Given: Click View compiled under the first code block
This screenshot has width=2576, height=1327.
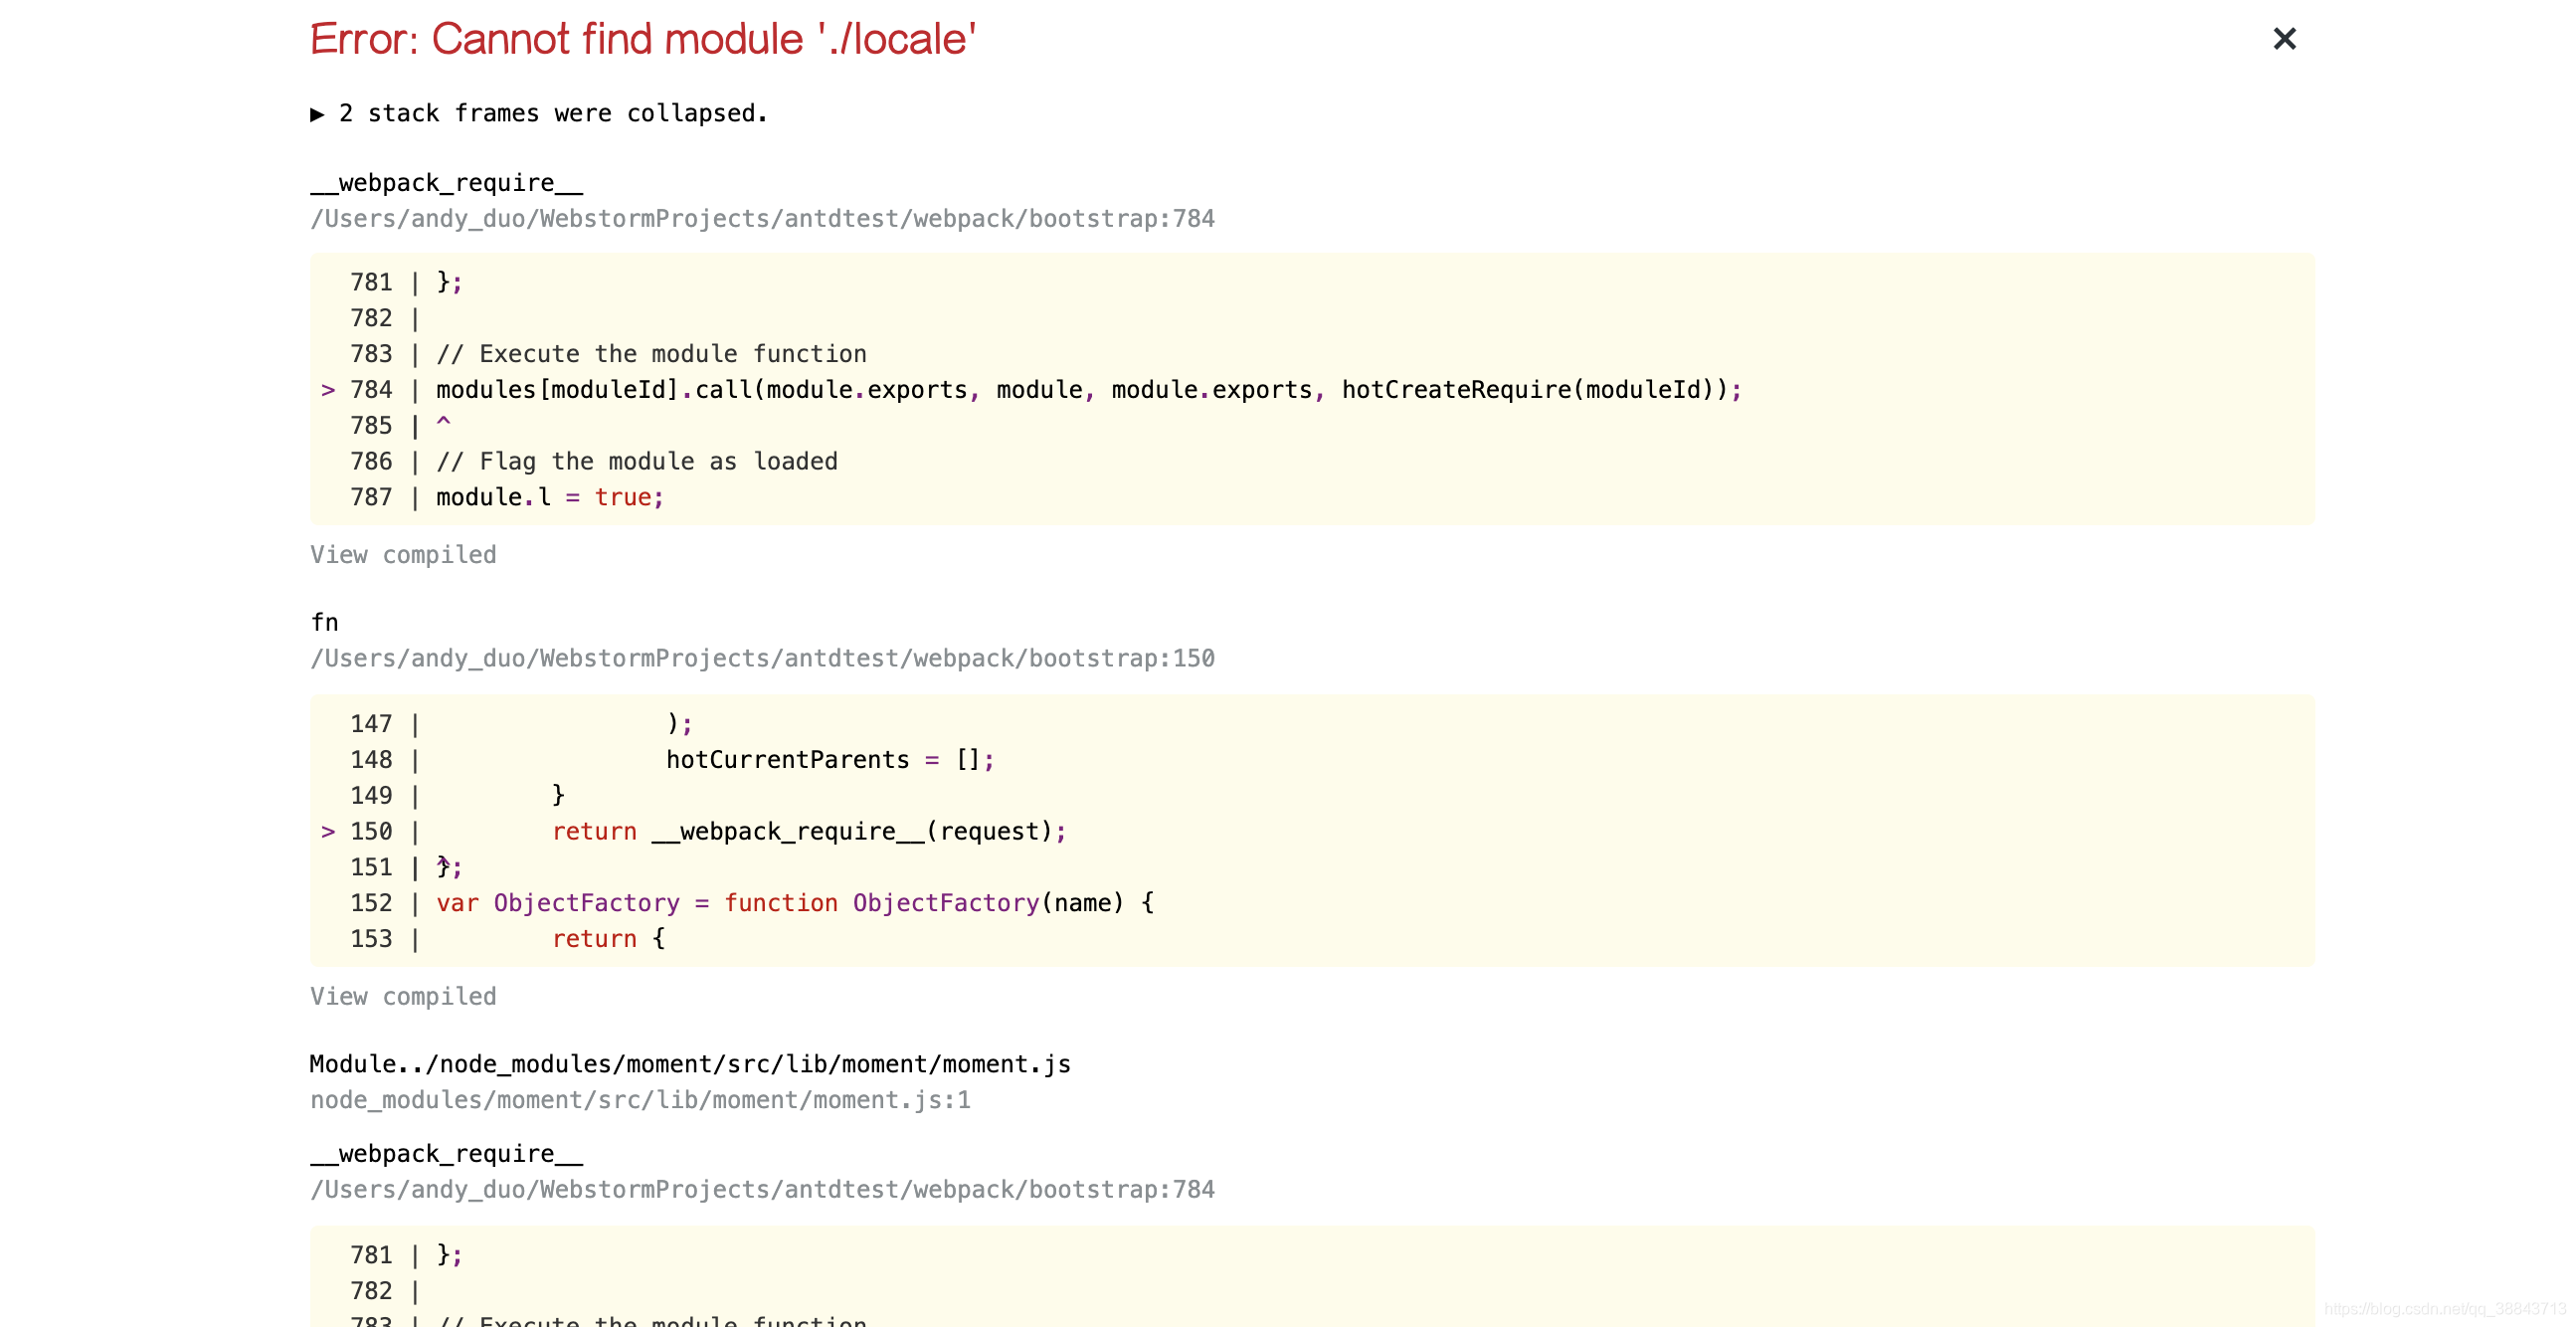Looking at the screenshot, I should click(x=402, y=555).
